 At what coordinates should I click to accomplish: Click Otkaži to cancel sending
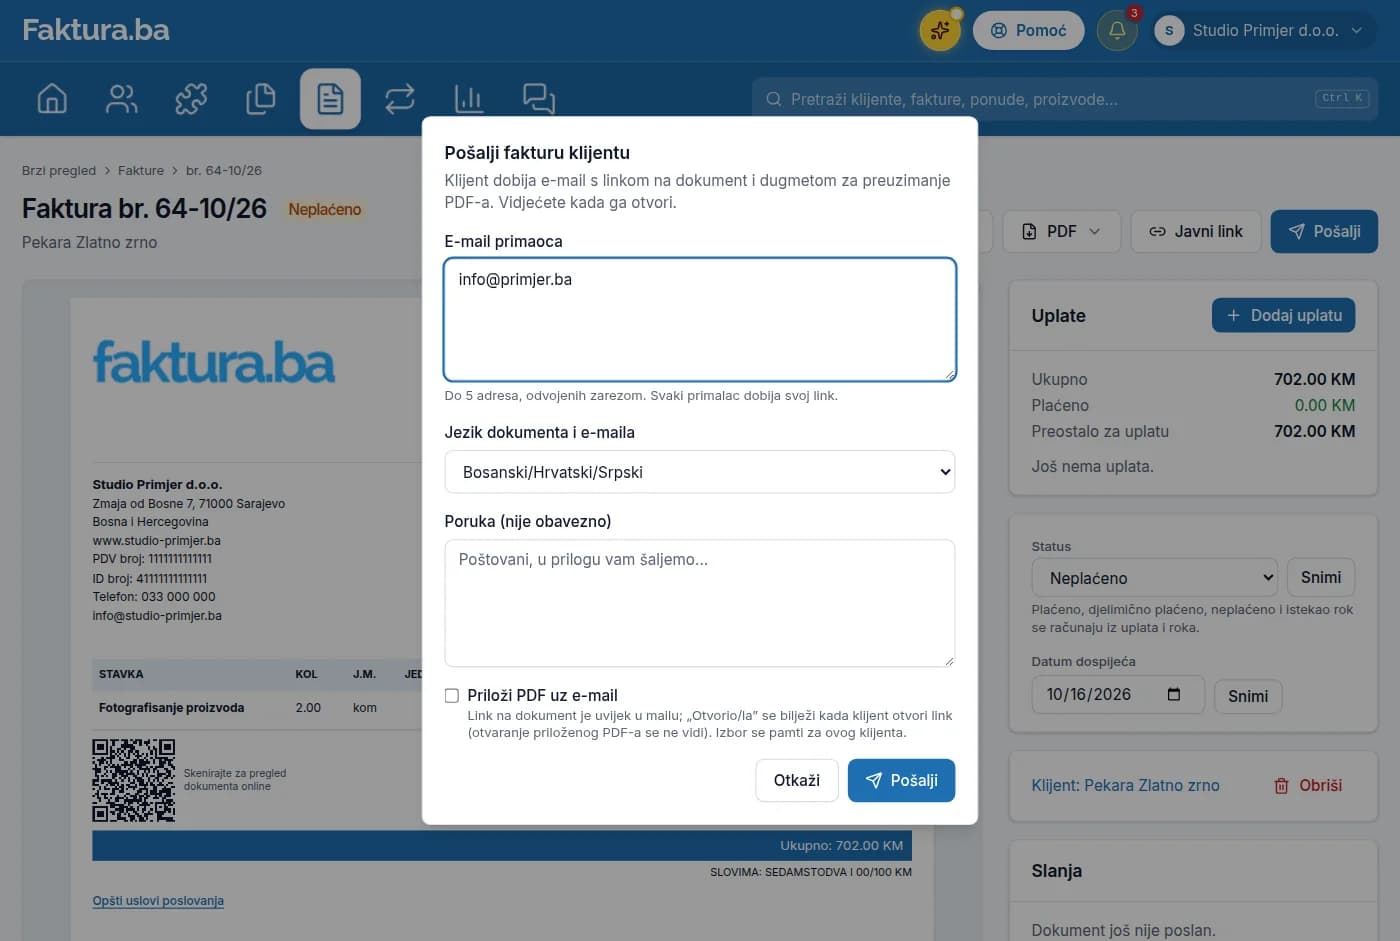797,780
